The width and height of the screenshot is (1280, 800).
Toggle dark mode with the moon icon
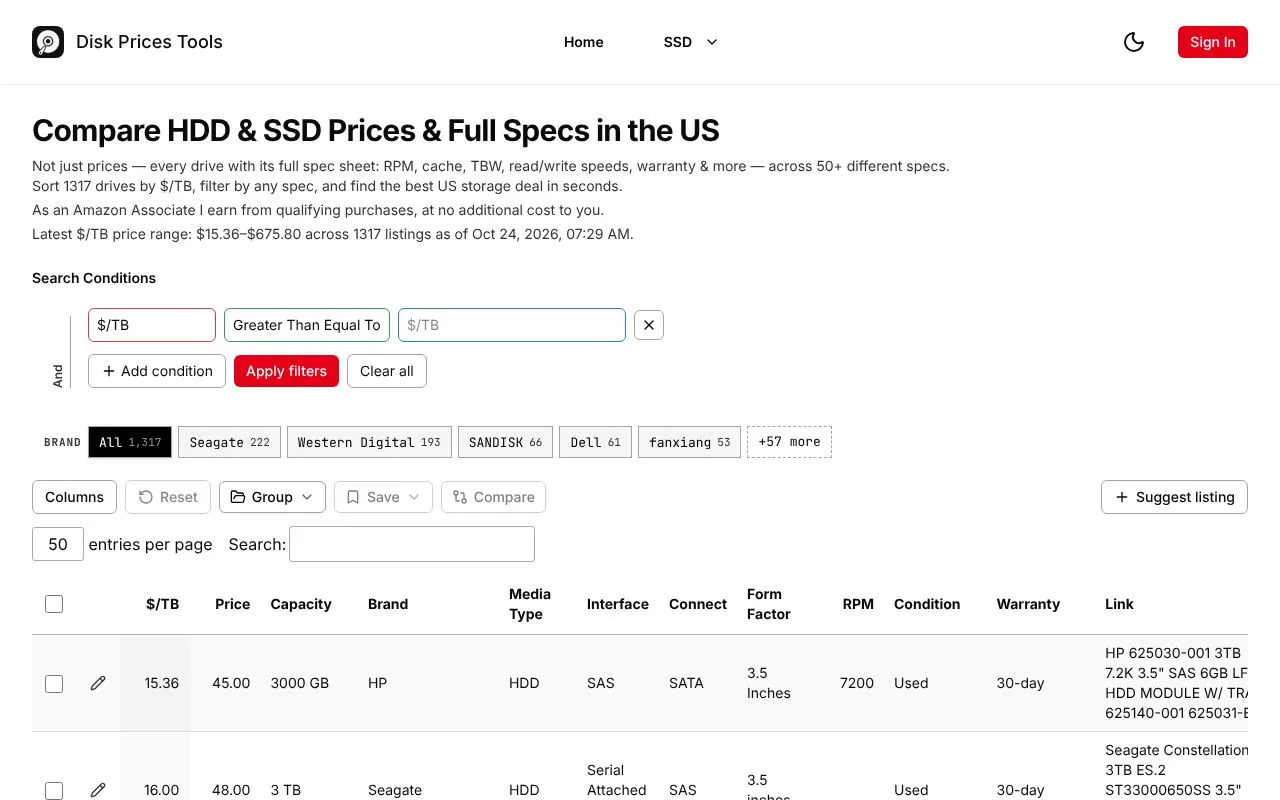[1134, 42]
